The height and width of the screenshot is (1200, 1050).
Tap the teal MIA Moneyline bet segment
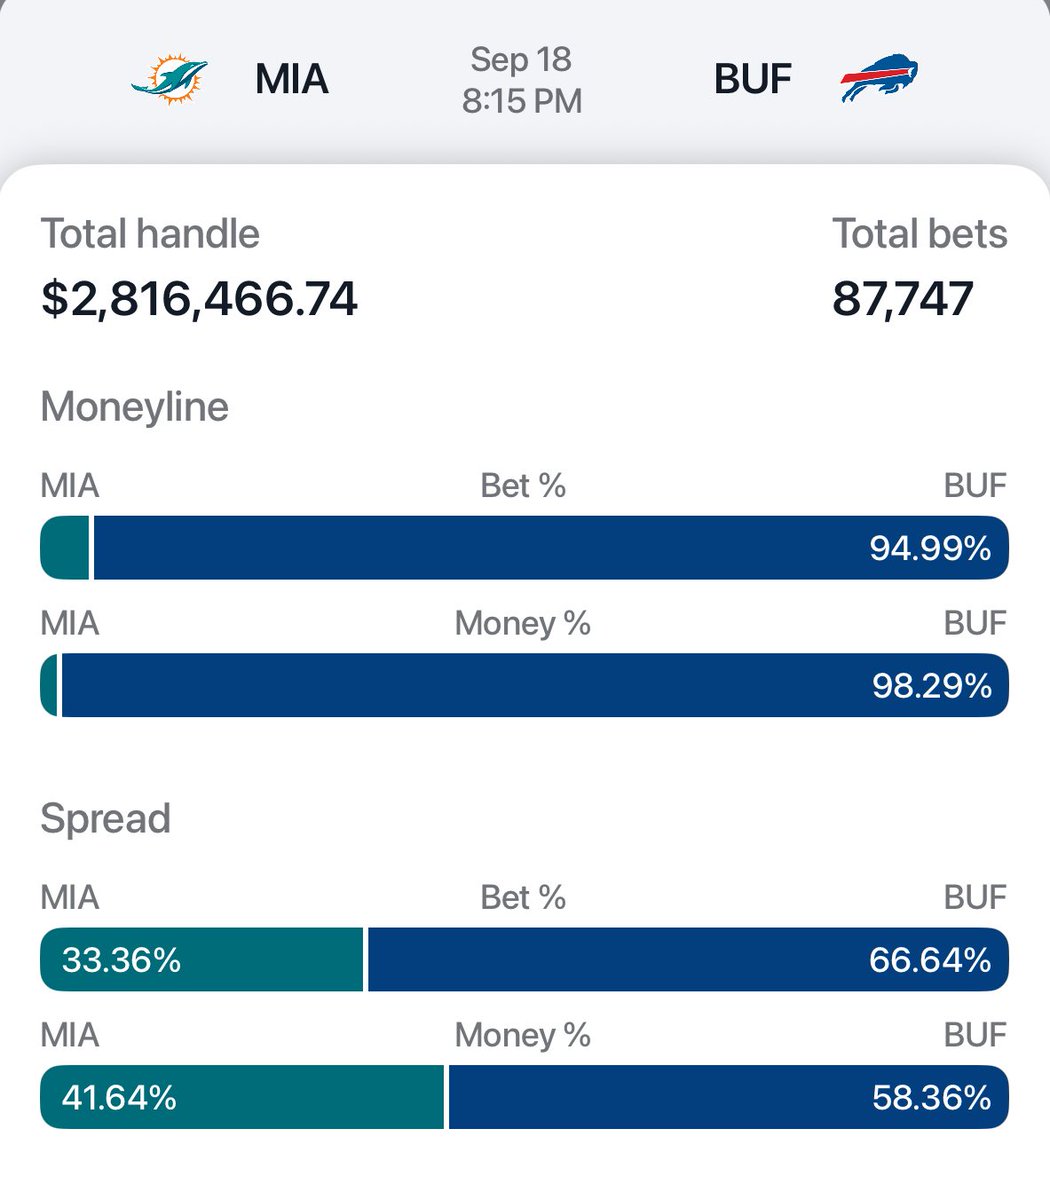[64, 548]
